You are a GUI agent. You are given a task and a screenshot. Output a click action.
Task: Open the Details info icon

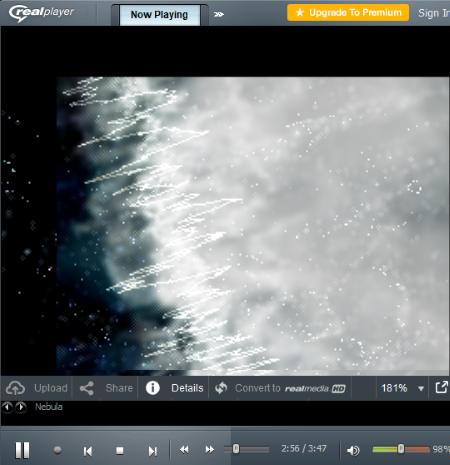(x=153, y=388)
